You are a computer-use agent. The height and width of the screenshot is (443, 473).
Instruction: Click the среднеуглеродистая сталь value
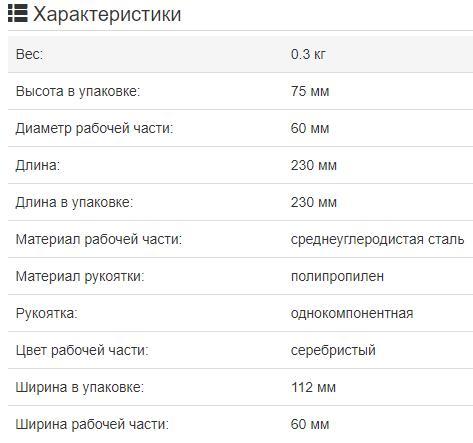coord(377,239)
